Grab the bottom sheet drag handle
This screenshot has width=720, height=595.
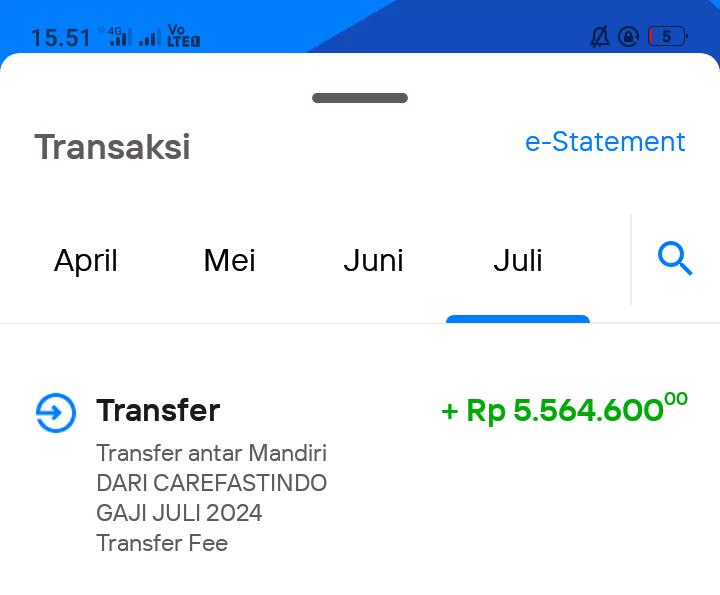click(360, 98)
